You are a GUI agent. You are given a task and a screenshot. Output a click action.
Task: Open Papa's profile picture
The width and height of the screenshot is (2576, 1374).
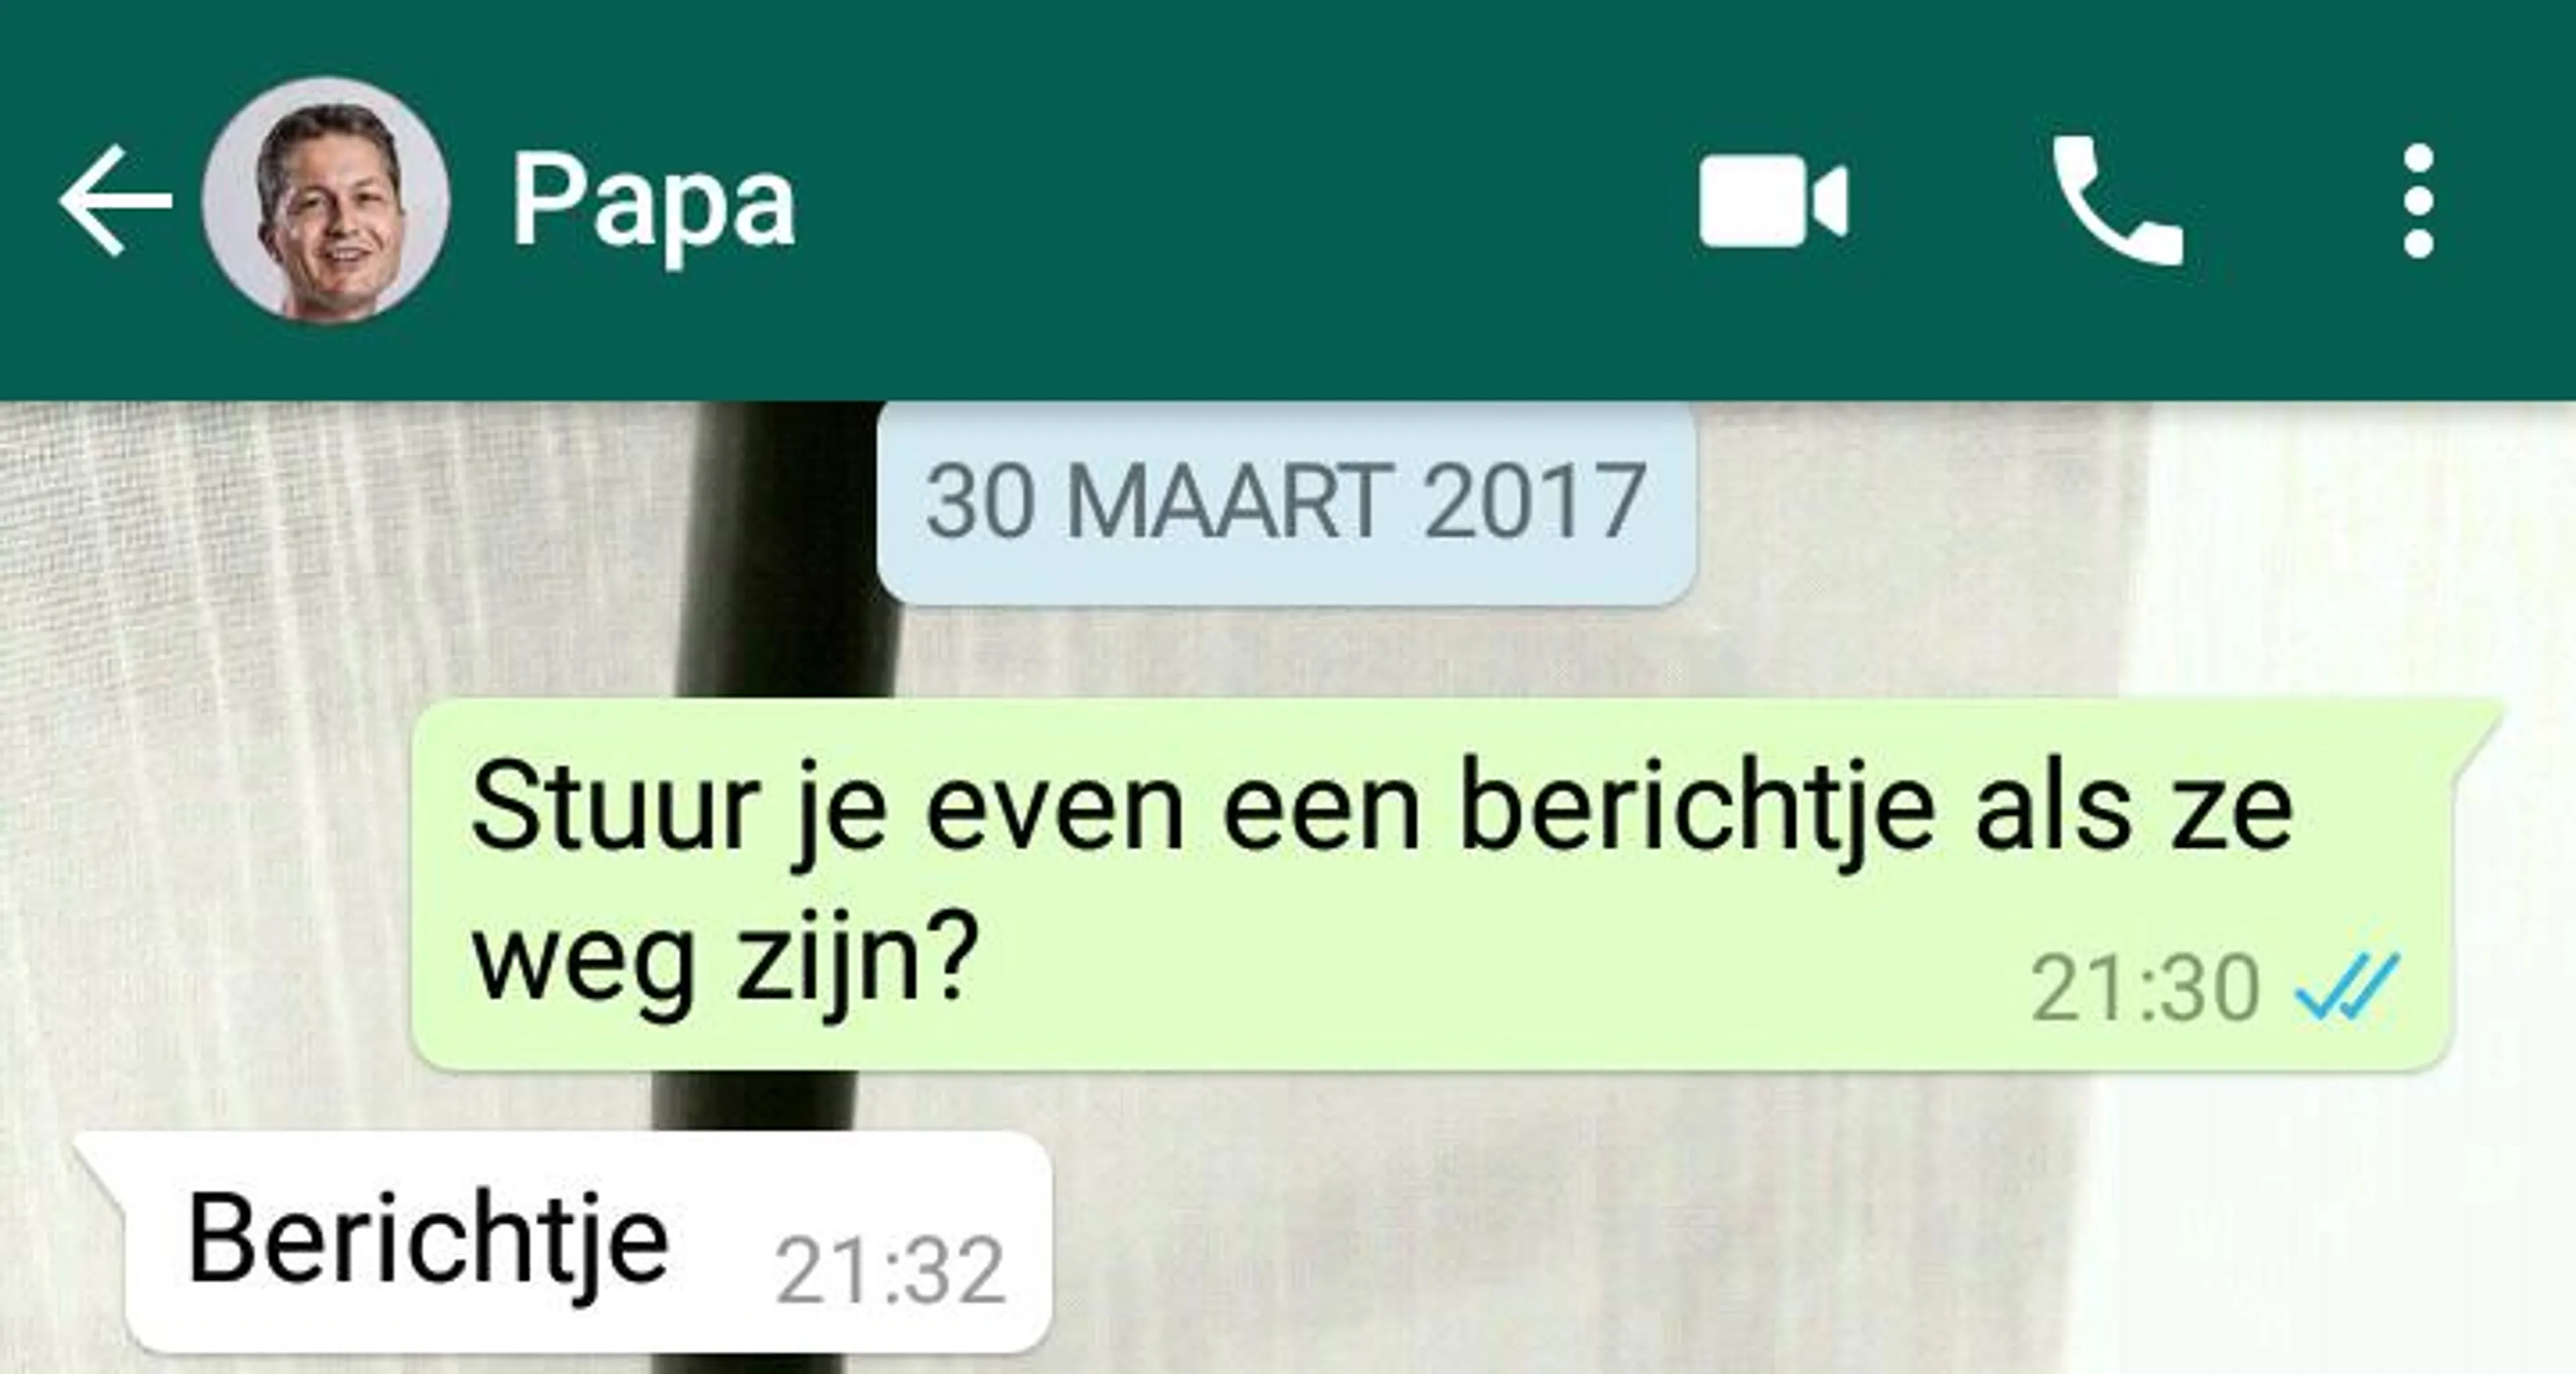[326, 200]
